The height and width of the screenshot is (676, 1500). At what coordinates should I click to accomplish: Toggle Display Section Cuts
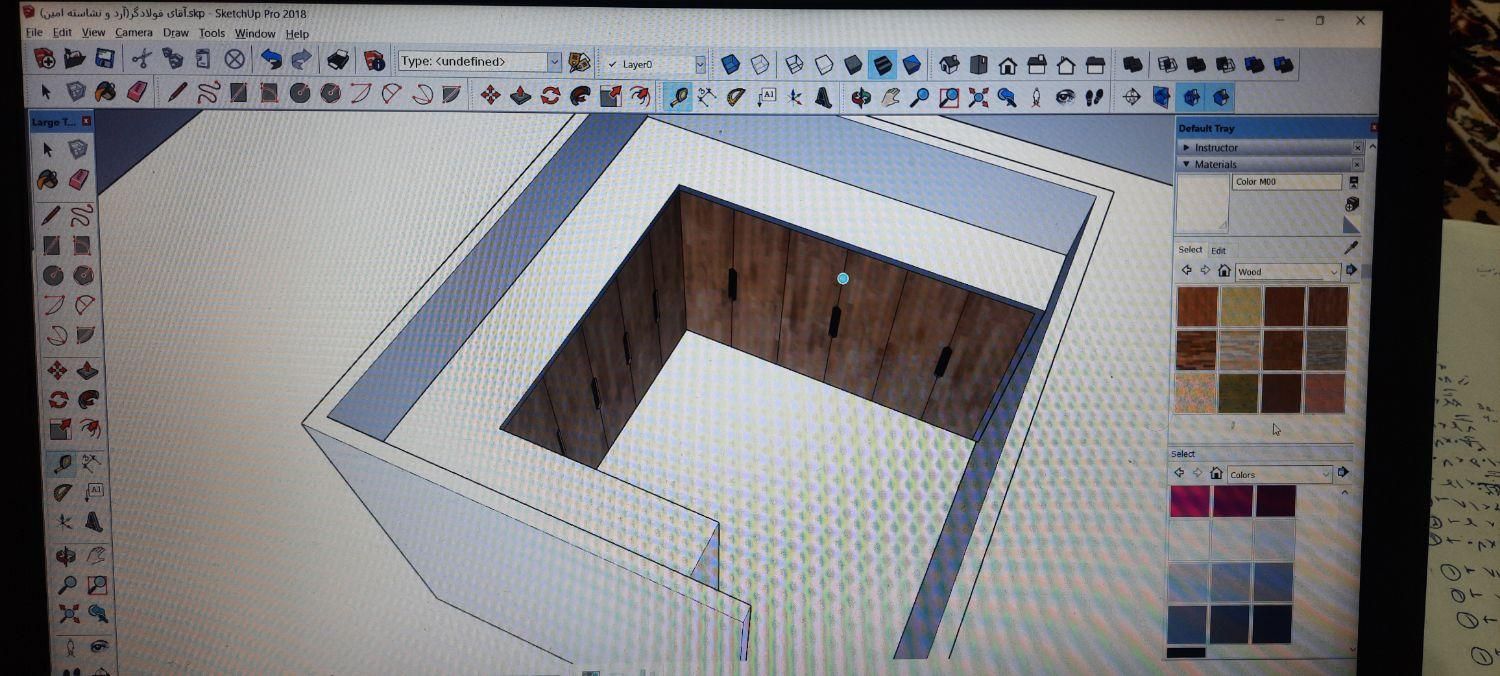click(x=1191, y=97)
